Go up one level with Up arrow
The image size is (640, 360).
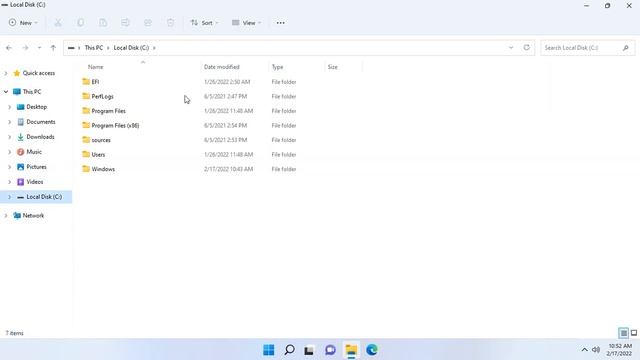point(53,48)
